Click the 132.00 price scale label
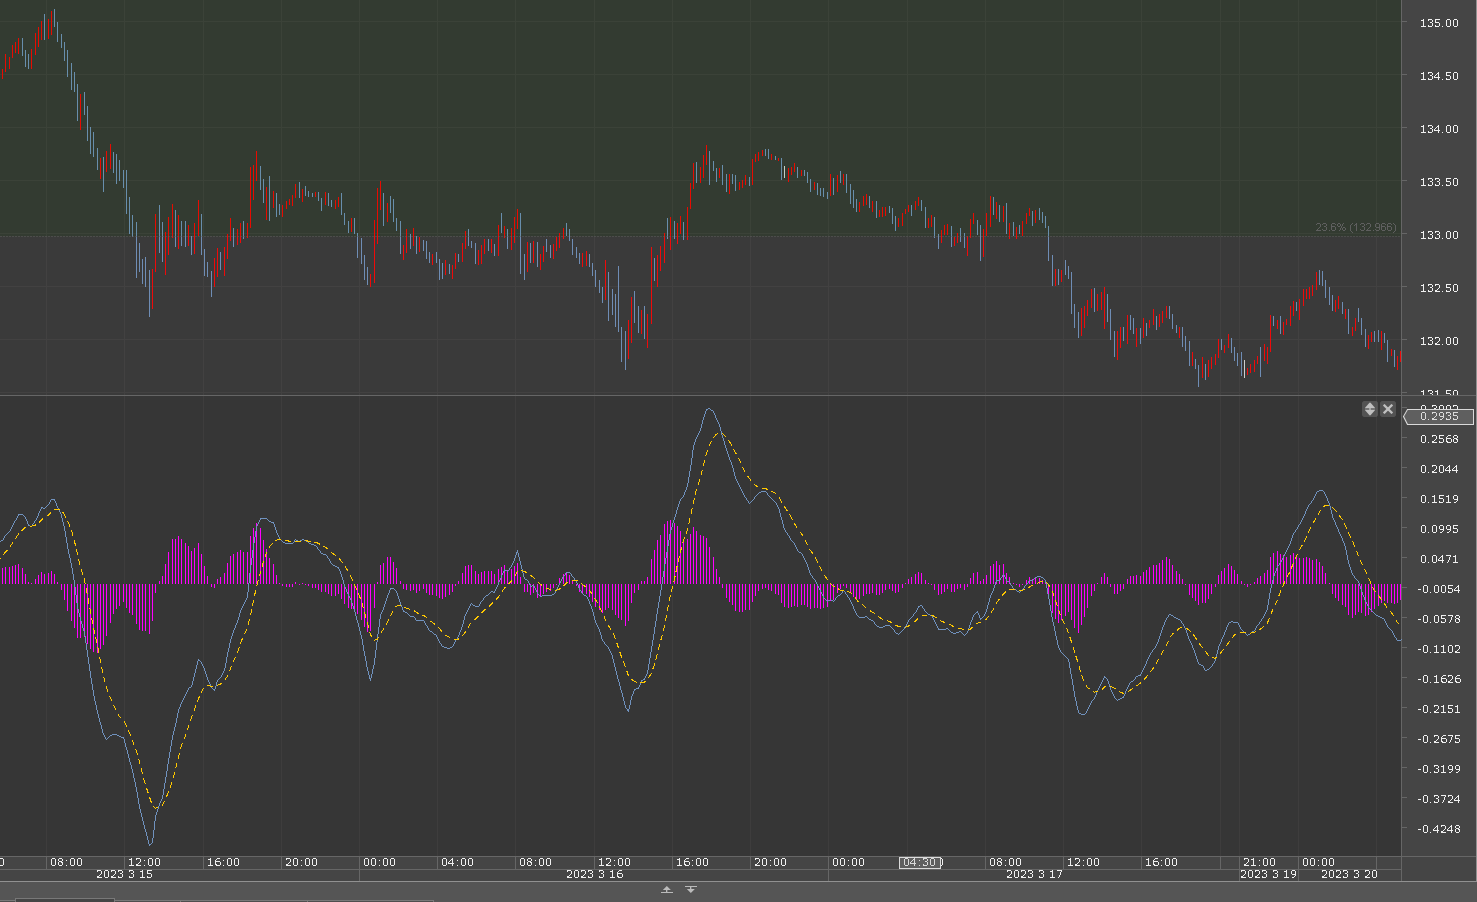 [1438, 341]
